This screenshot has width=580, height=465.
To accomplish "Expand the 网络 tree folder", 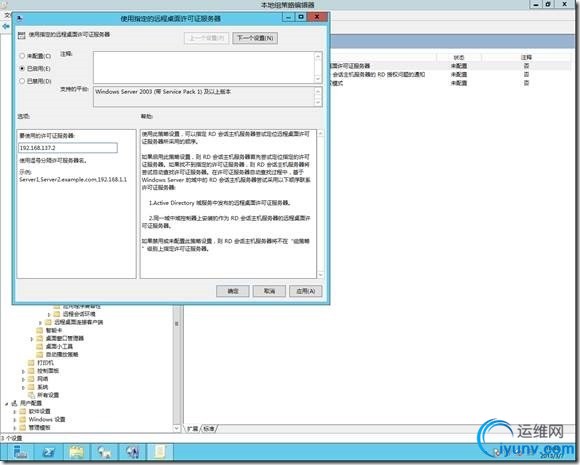I will click(23, 379).
